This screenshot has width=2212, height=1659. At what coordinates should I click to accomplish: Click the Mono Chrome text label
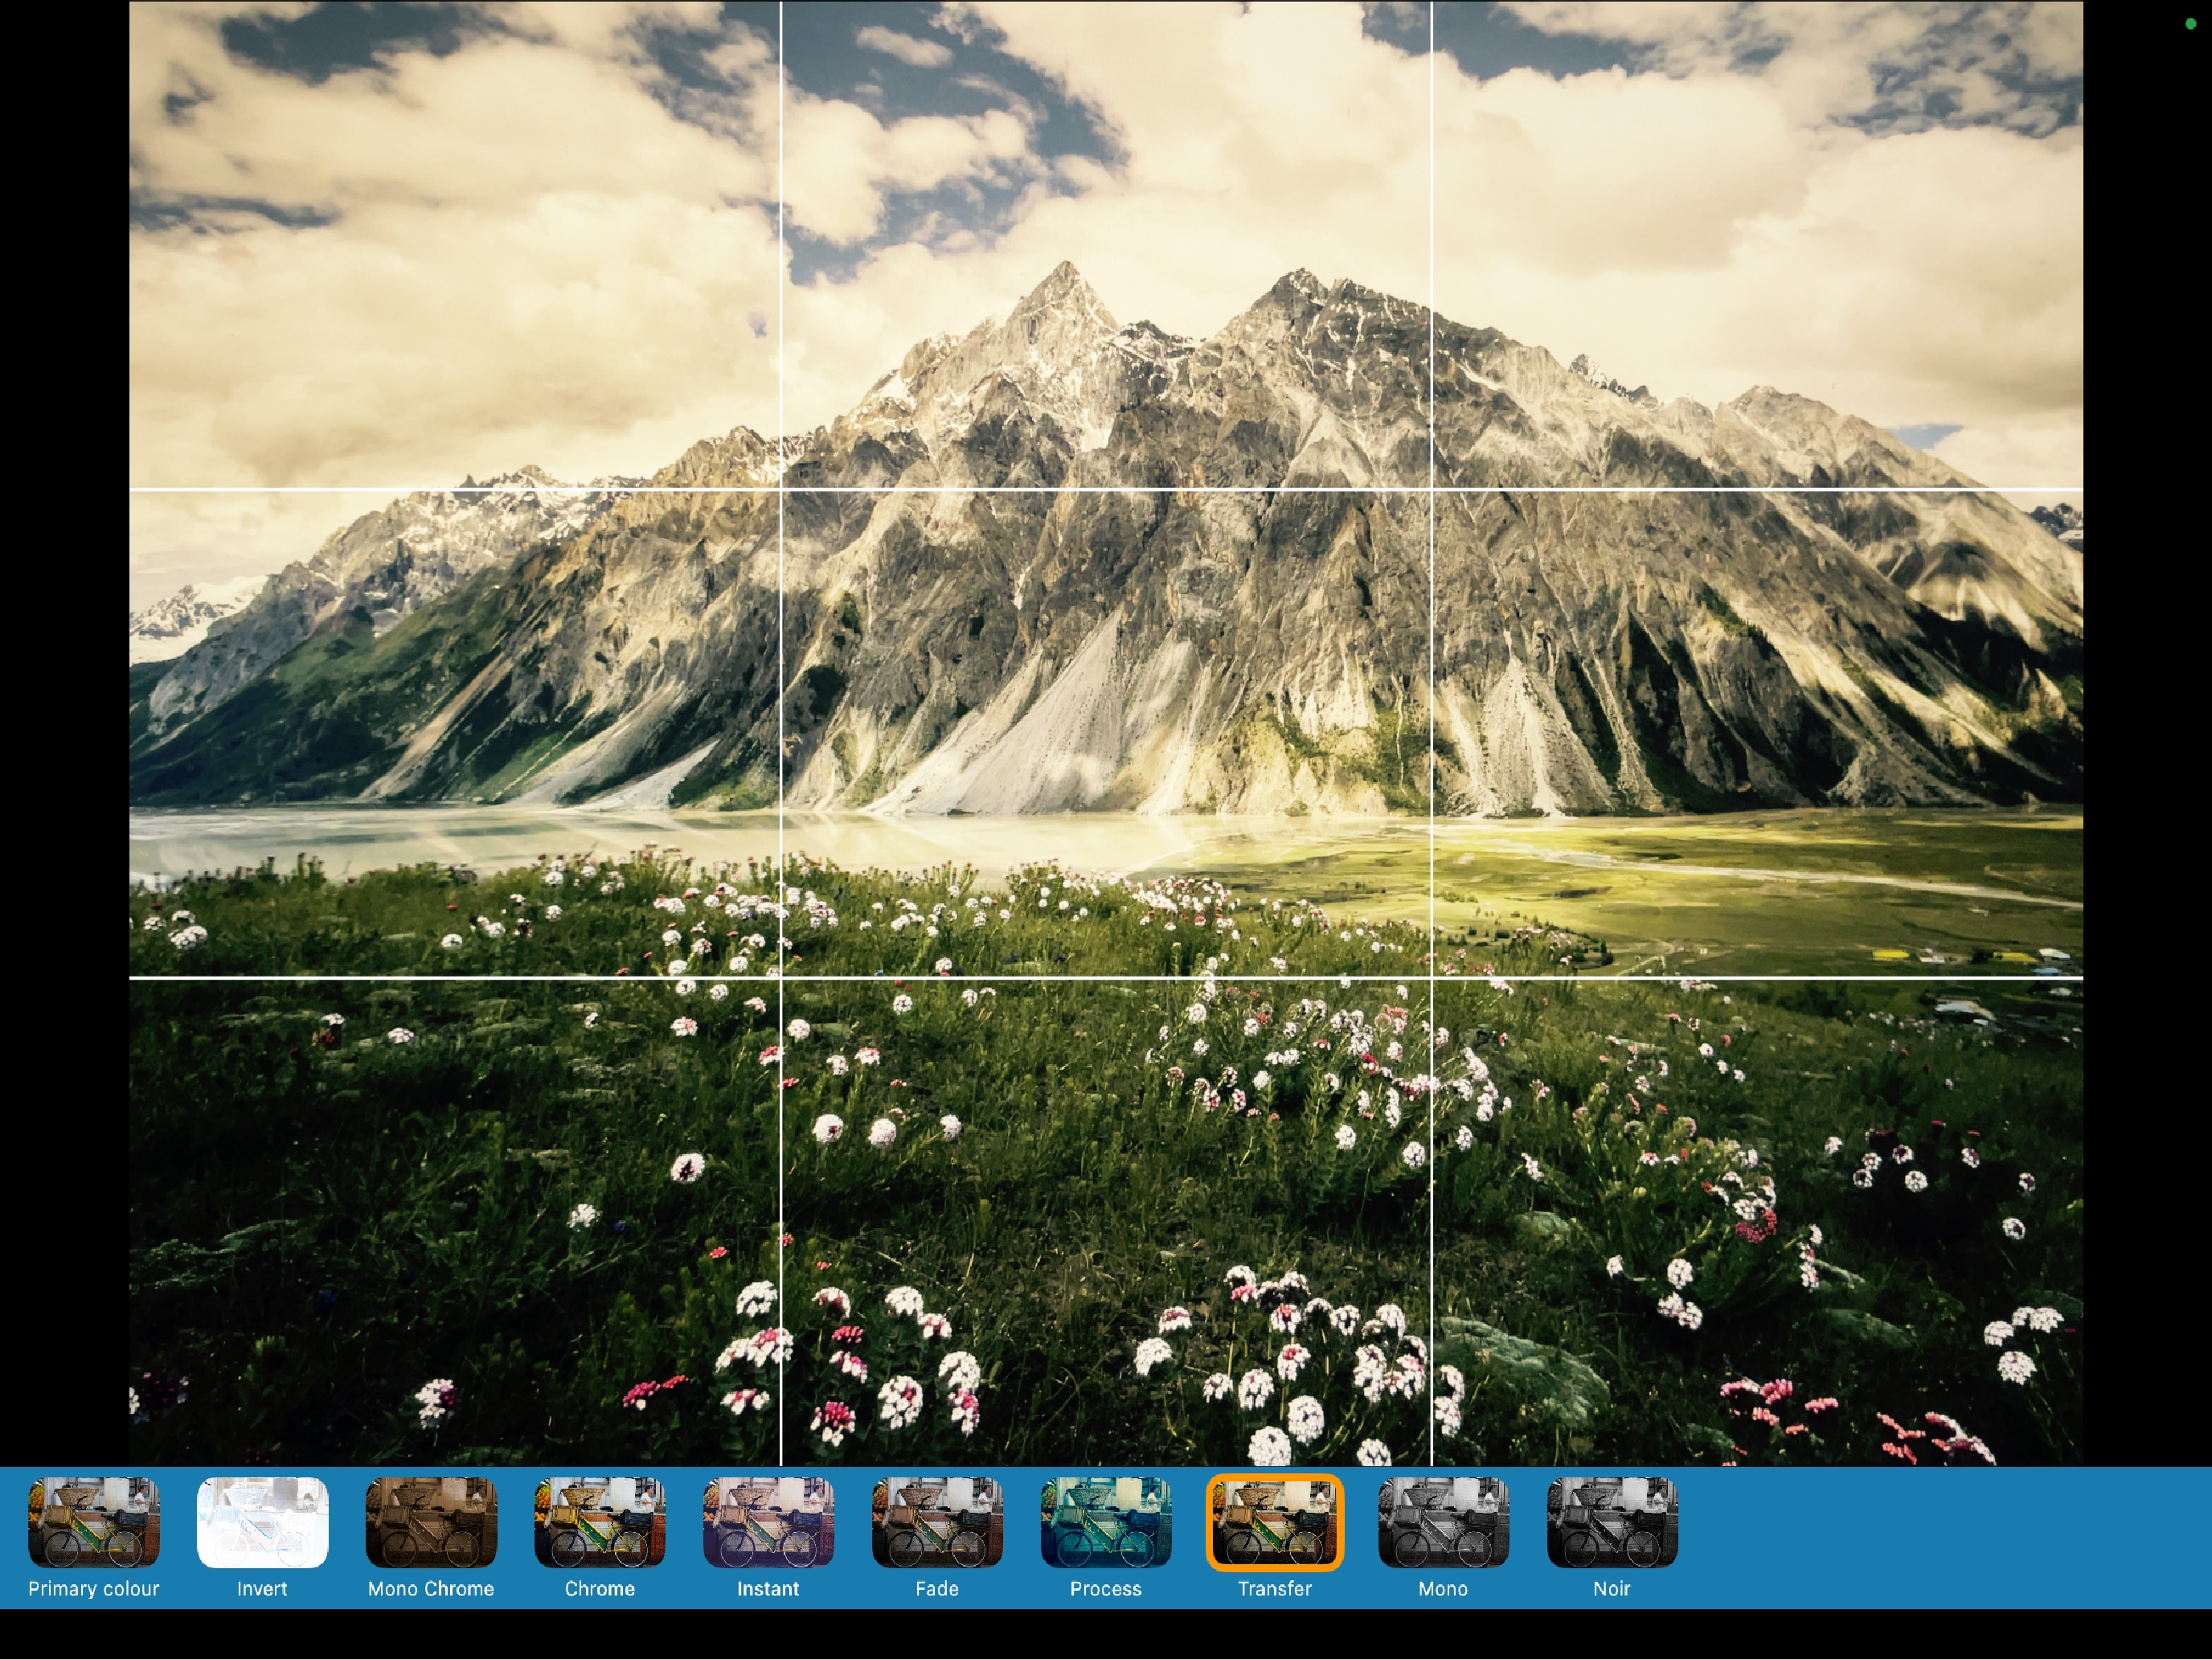(431, 1589)
